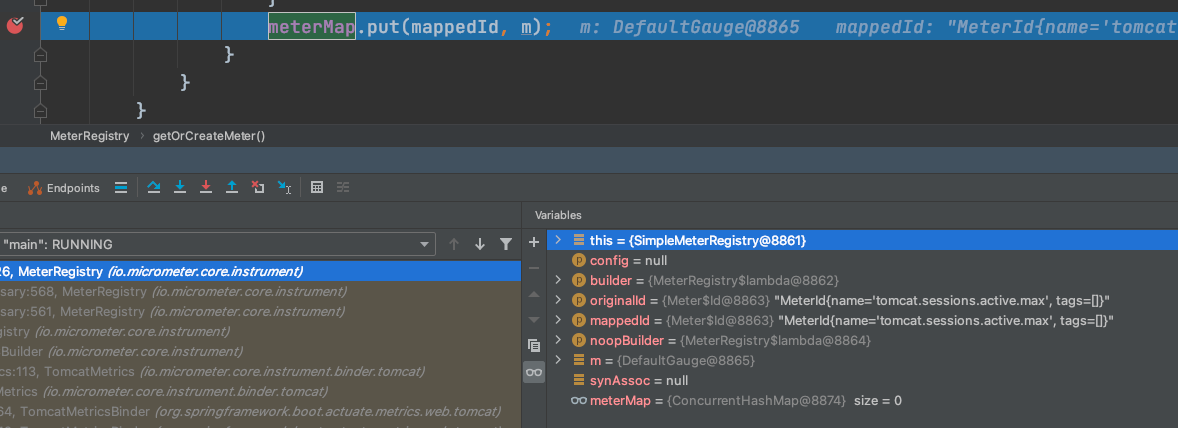Select the highlighted MeterRegistry stack frame
The height and width of the screenshot is (428, 1178).
pyautogui.click(x=260, y=271)
